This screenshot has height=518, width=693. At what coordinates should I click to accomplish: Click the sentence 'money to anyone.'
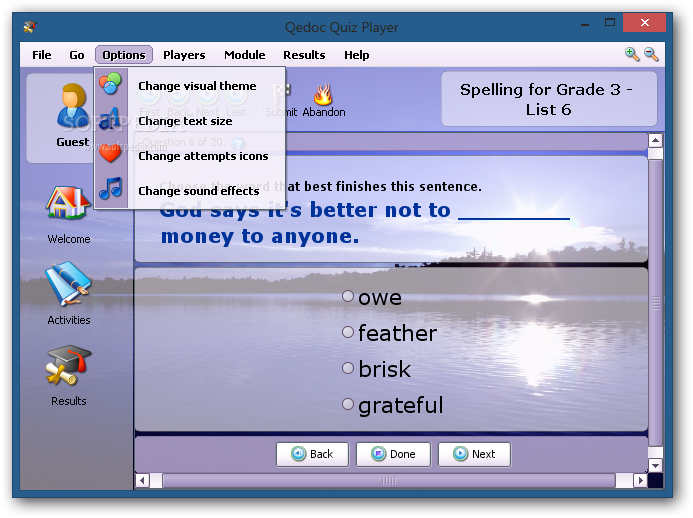[260, 236]
